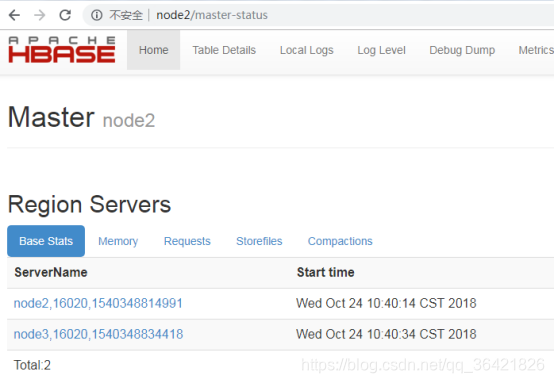The height and width of the screenshot is (383, 554).
Task: Click start time 10:40:14 cell
Action: 386,303
